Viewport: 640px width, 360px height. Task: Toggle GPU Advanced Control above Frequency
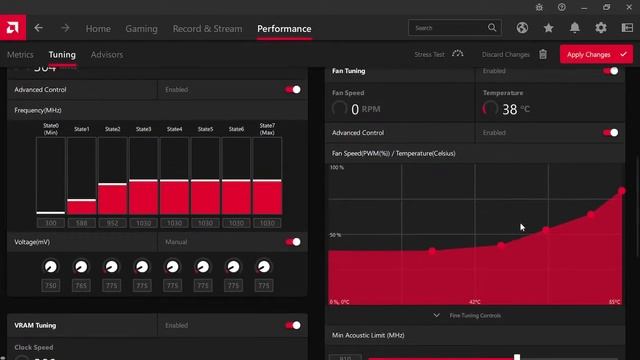293,89
